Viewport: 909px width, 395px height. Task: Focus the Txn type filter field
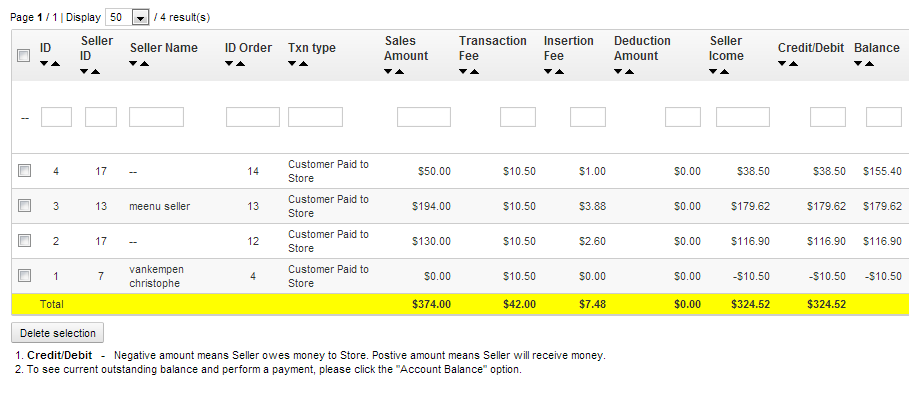pyautogui.click(x=315, y=117)
